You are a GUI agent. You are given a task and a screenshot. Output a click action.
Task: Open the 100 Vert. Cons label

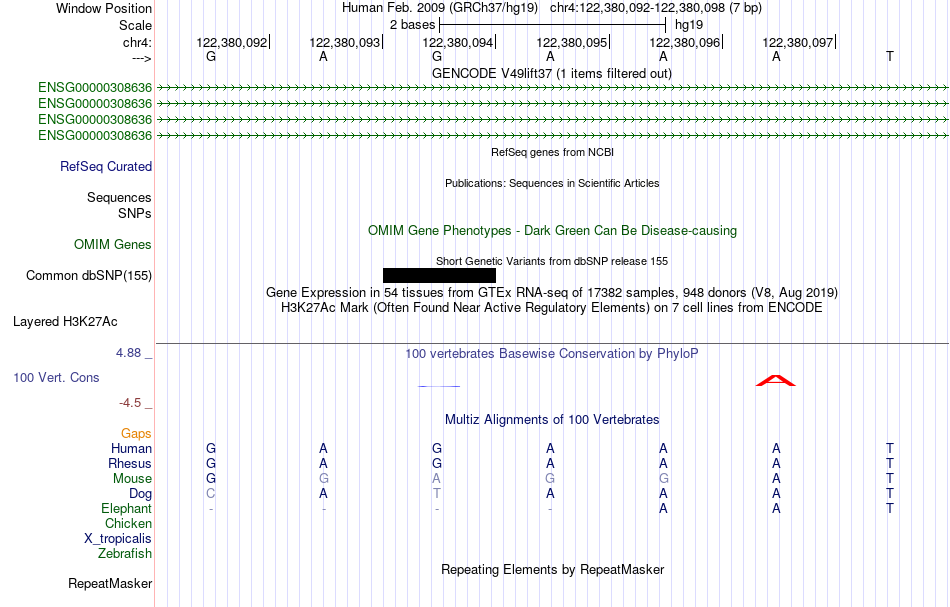pyautogui.click(x=56, y=377)
